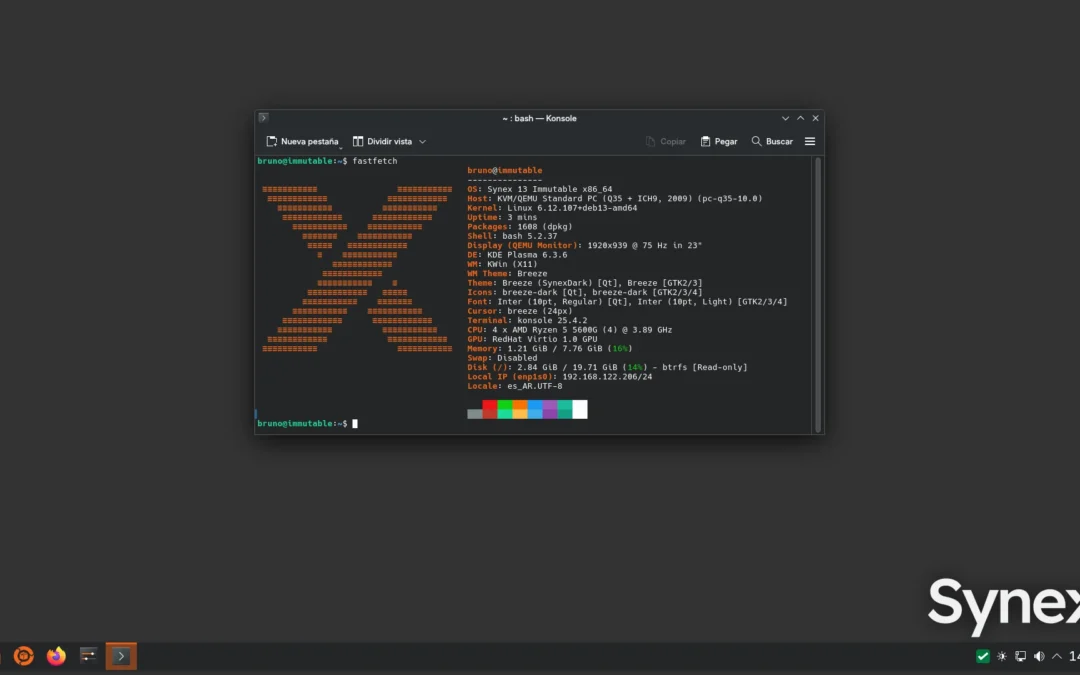Screen dimensions: 1080x675
Task: Open a new tab with Nueva pestaña
Action: 302,141
